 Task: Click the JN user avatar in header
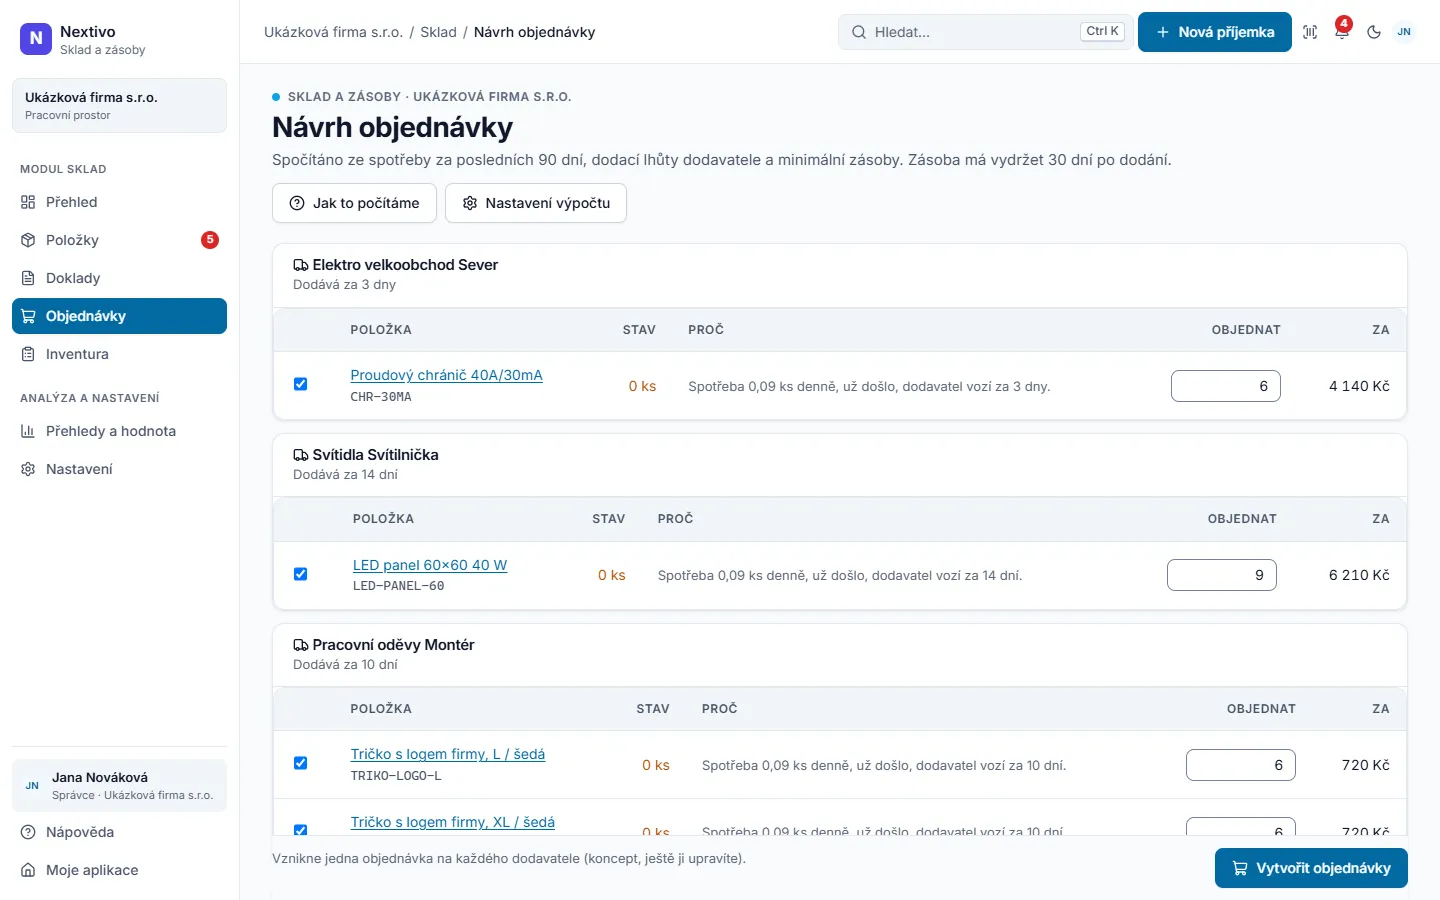(1404, 32)
